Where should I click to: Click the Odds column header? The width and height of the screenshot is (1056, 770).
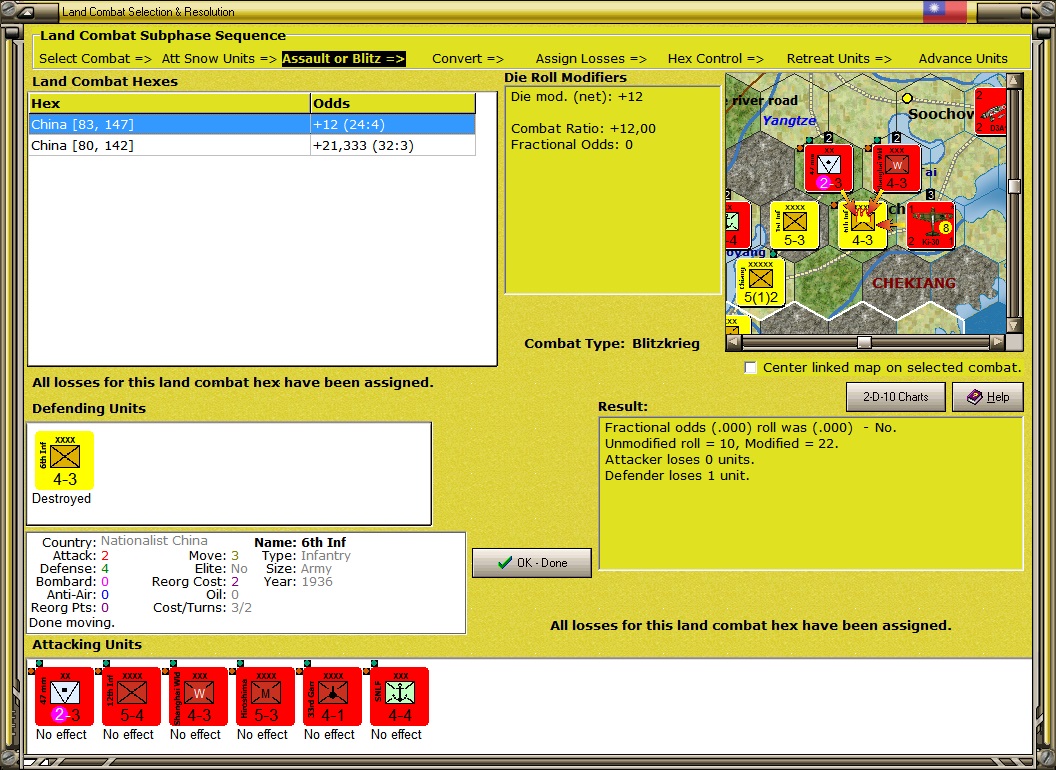[393, 103]
